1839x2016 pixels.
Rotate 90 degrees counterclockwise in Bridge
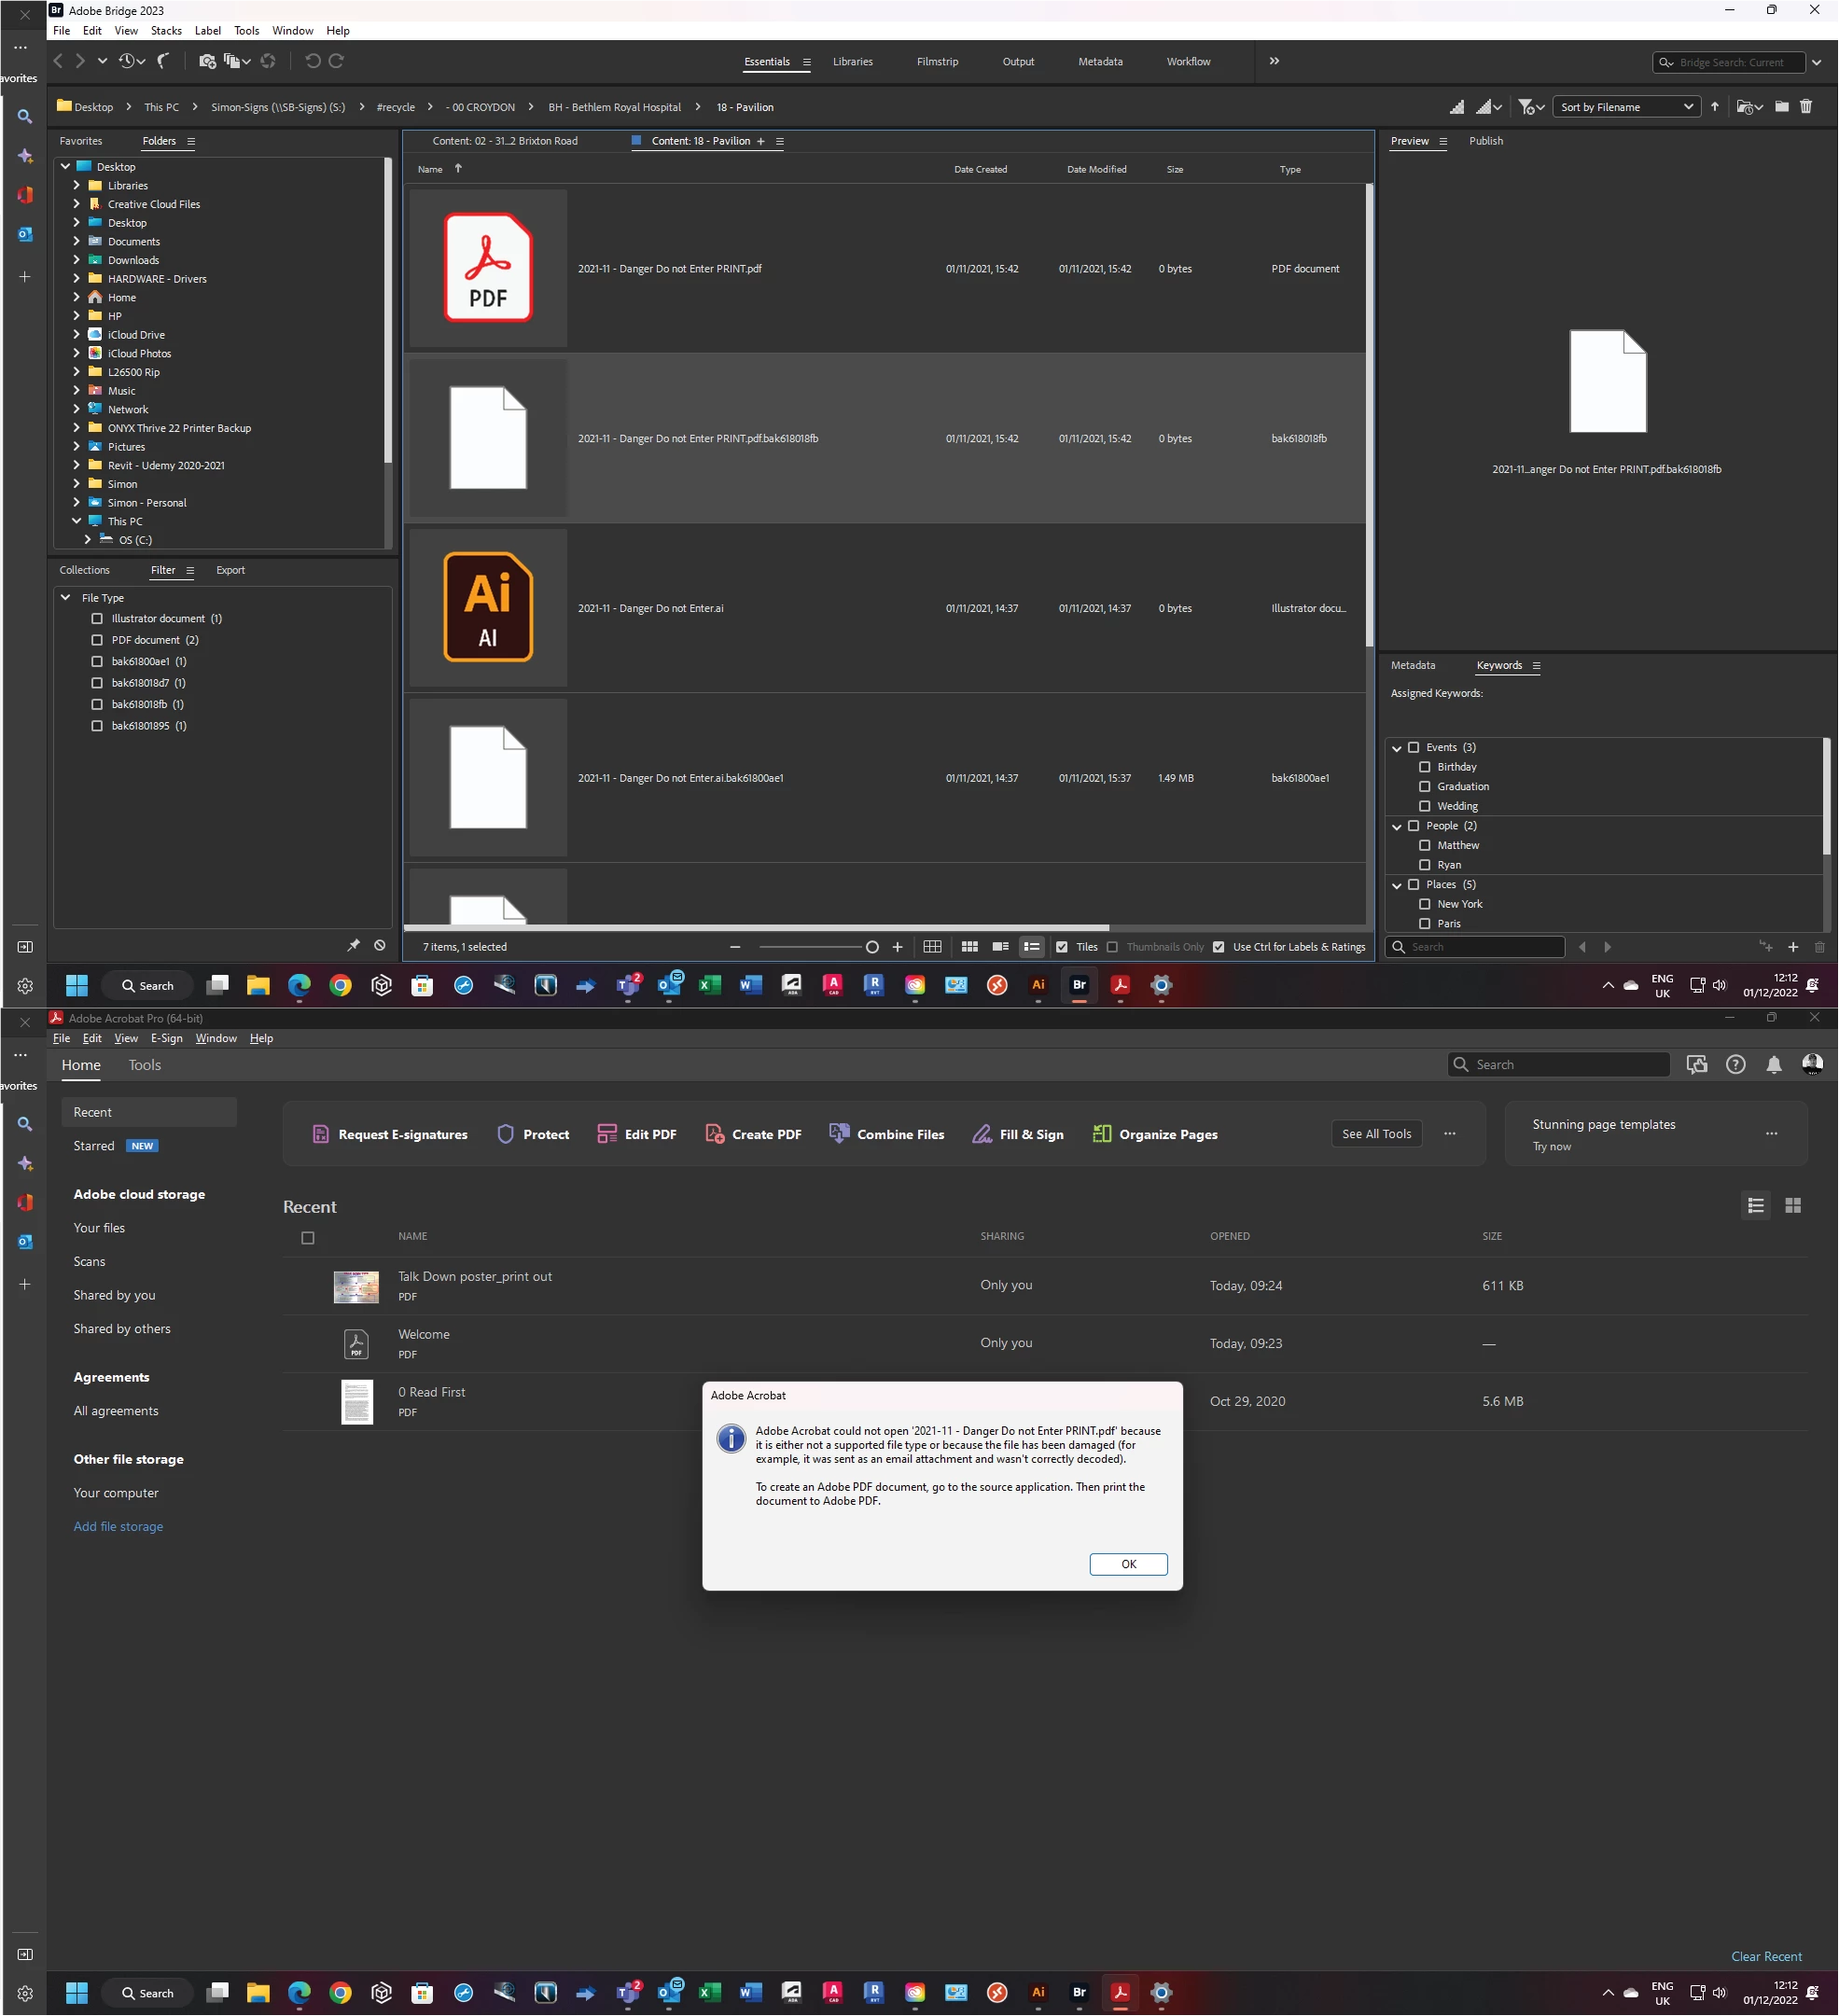[312, 61]
